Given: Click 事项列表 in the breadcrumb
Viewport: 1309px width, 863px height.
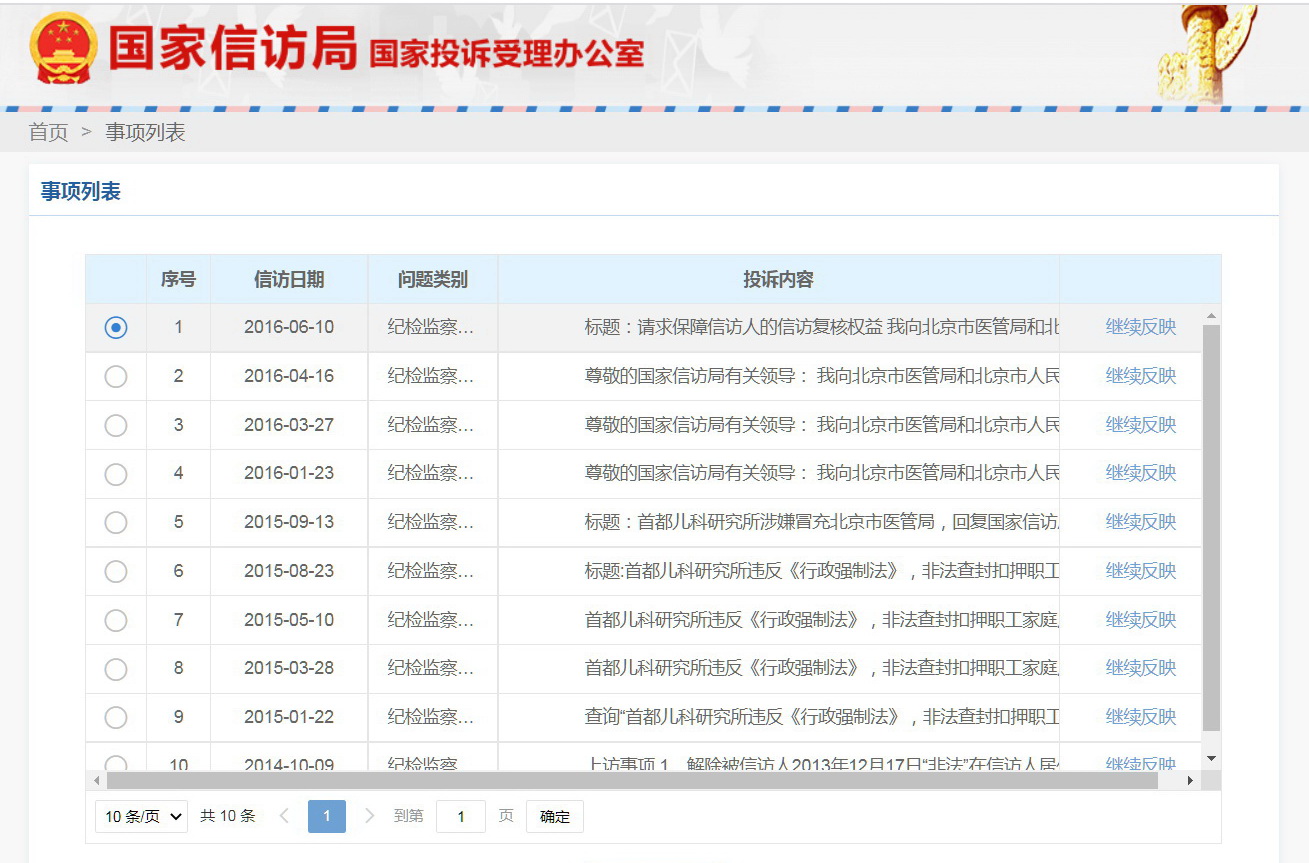Looking at the screenshot, I should tap(145, 132).
